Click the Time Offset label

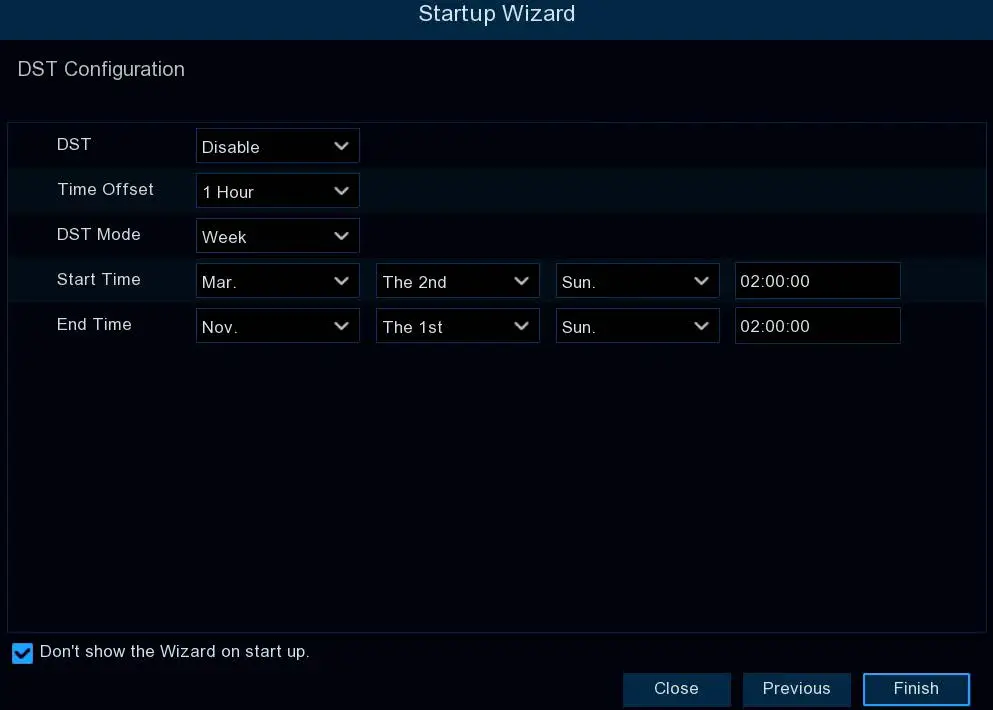(x=105, y=189)
